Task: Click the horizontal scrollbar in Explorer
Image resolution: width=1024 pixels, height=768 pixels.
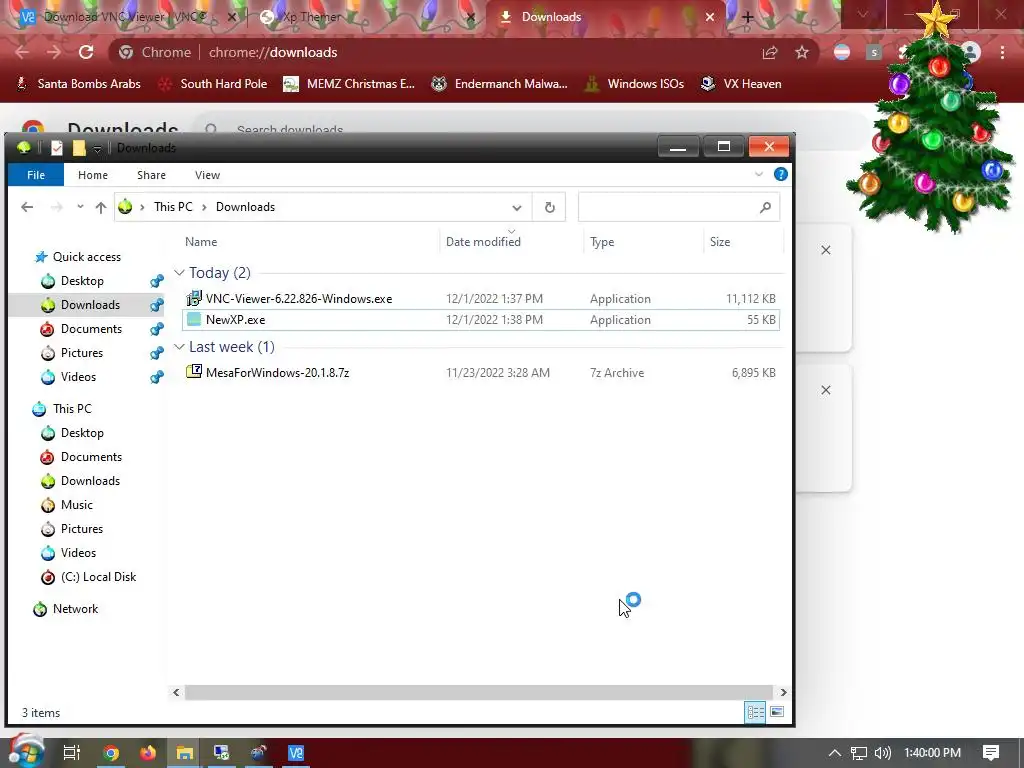Action: pyautogui.click(x=478, y=692)
